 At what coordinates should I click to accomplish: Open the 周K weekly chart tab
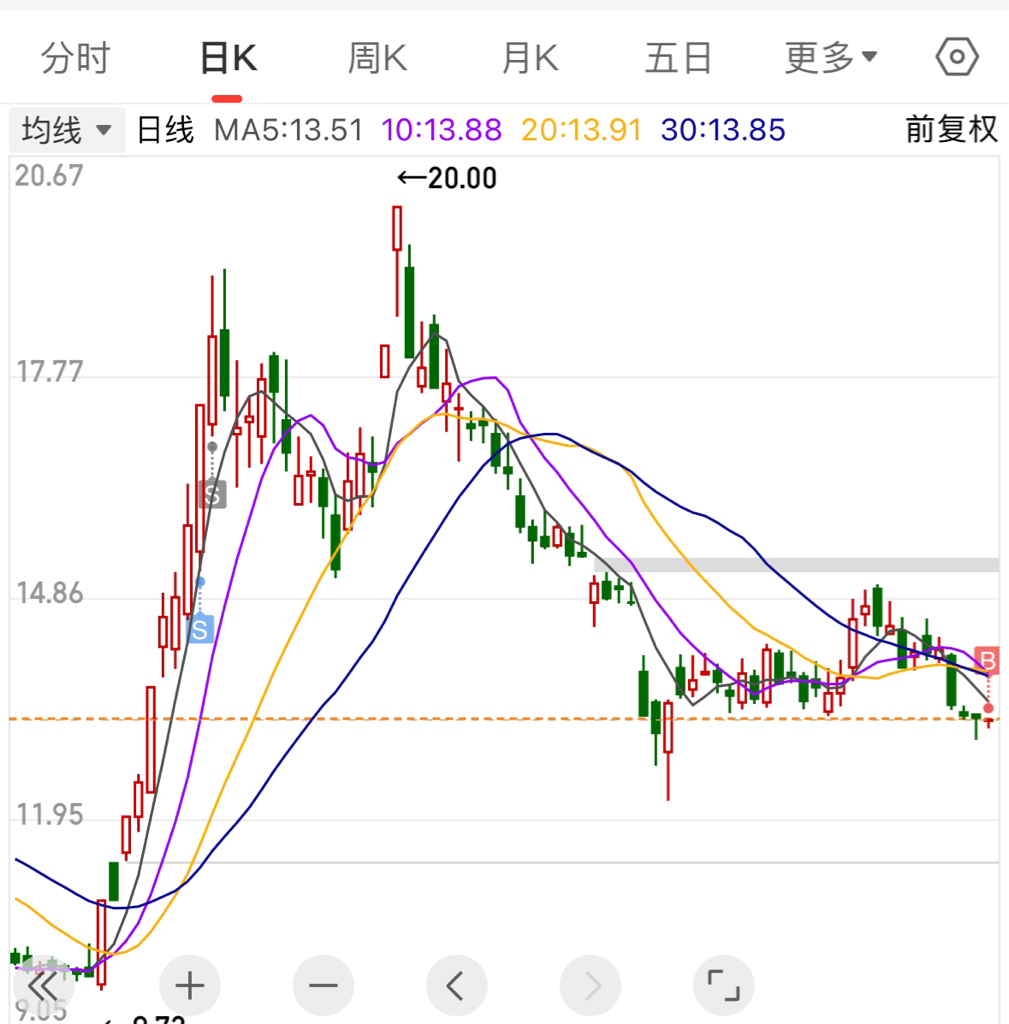pyautogui.click(x=377, y=58)
